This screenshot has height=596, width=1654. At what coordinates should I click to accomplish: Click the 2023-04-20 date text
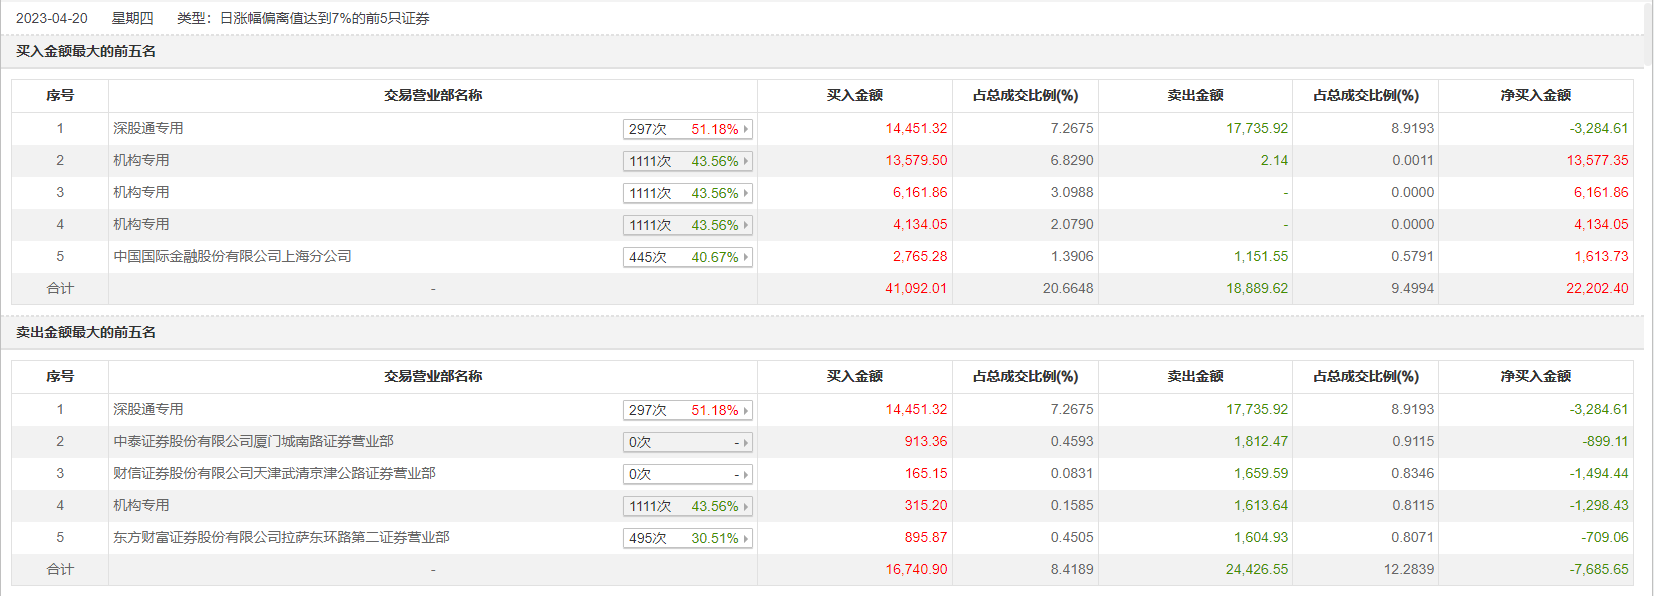point(52,18)
